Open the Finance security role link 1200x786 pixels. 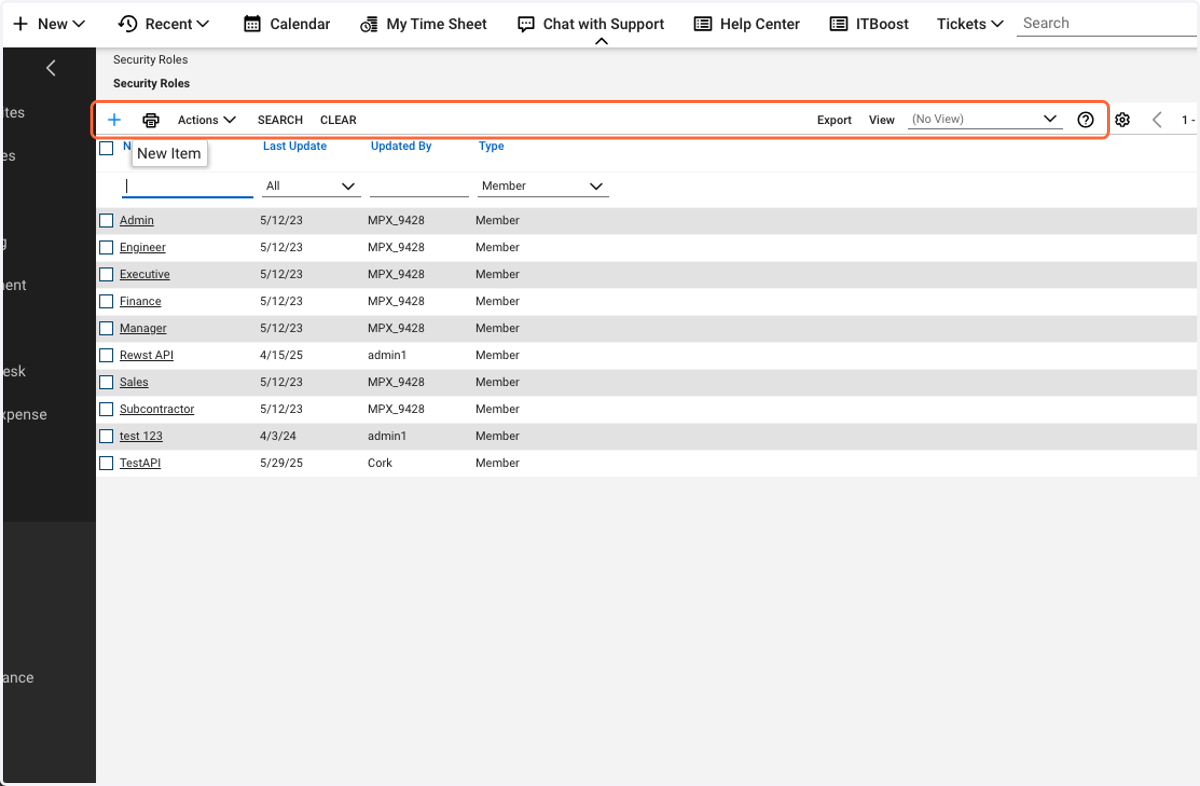click(140, 301)
